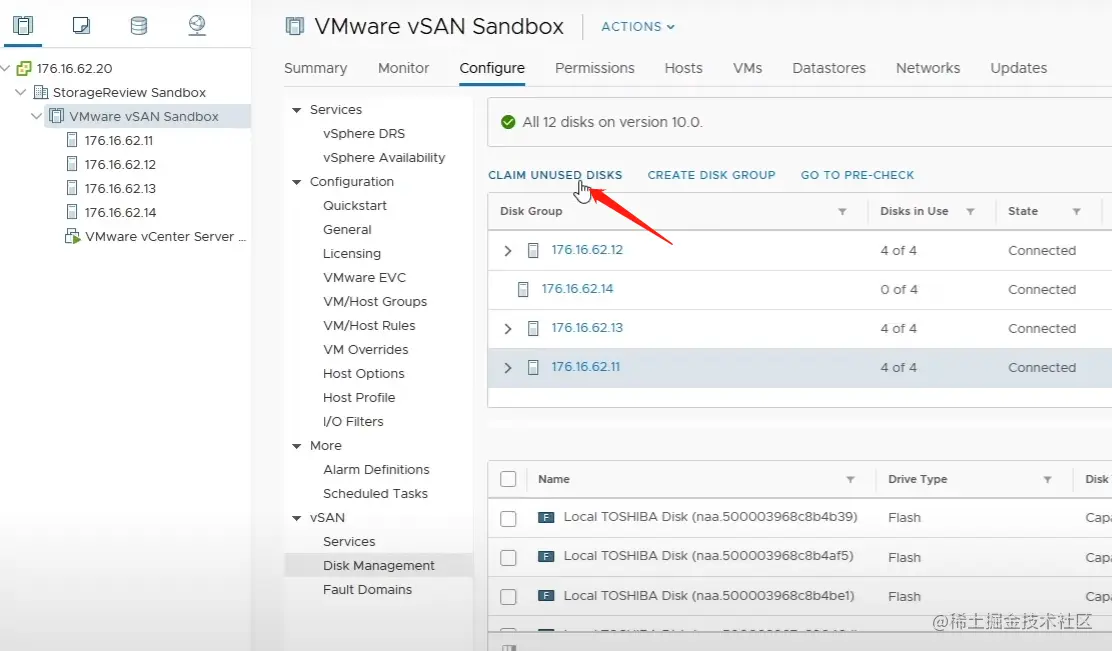This screenshot has width=1112, height=651.
Task: Switch to the Permissions tab
Action: click(x=594, y=68)
